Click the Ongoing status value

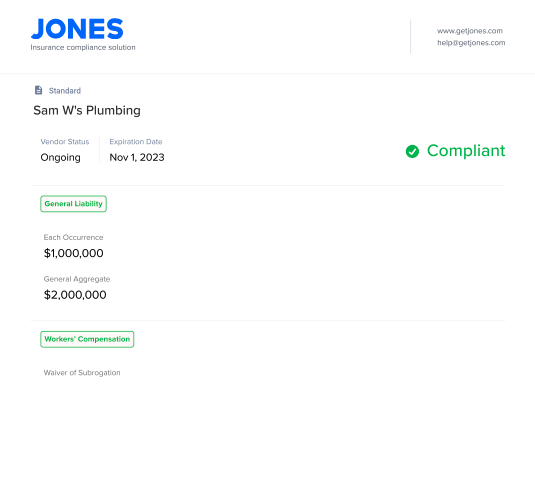coord(60,157)
